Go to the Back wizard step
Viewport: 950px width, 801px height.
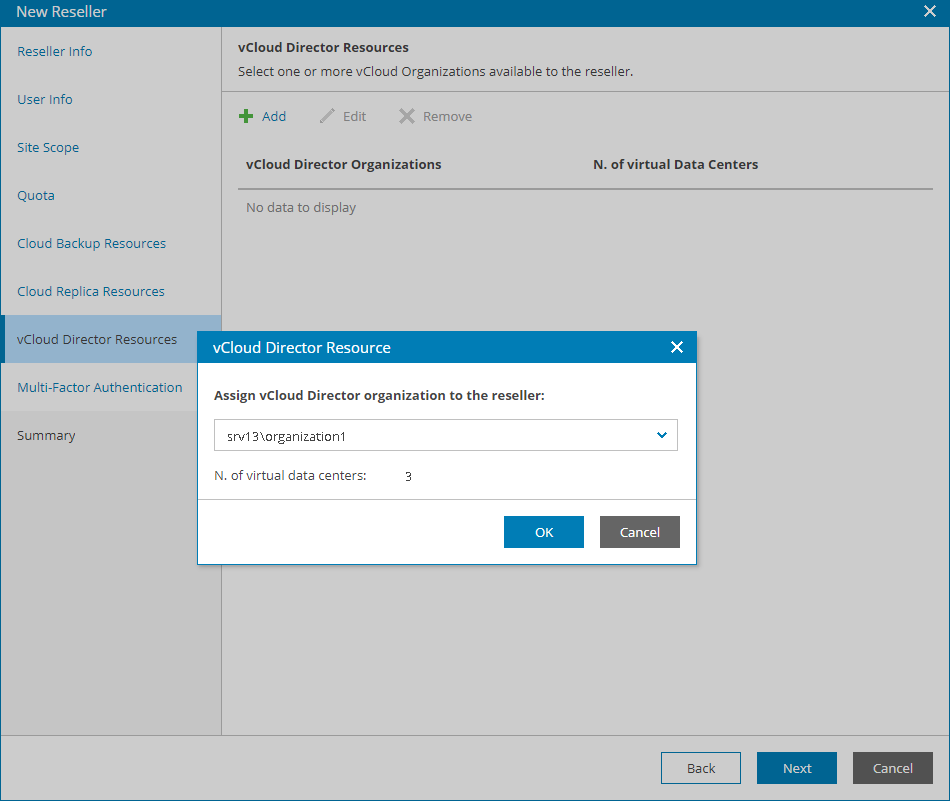pos(700,768)
